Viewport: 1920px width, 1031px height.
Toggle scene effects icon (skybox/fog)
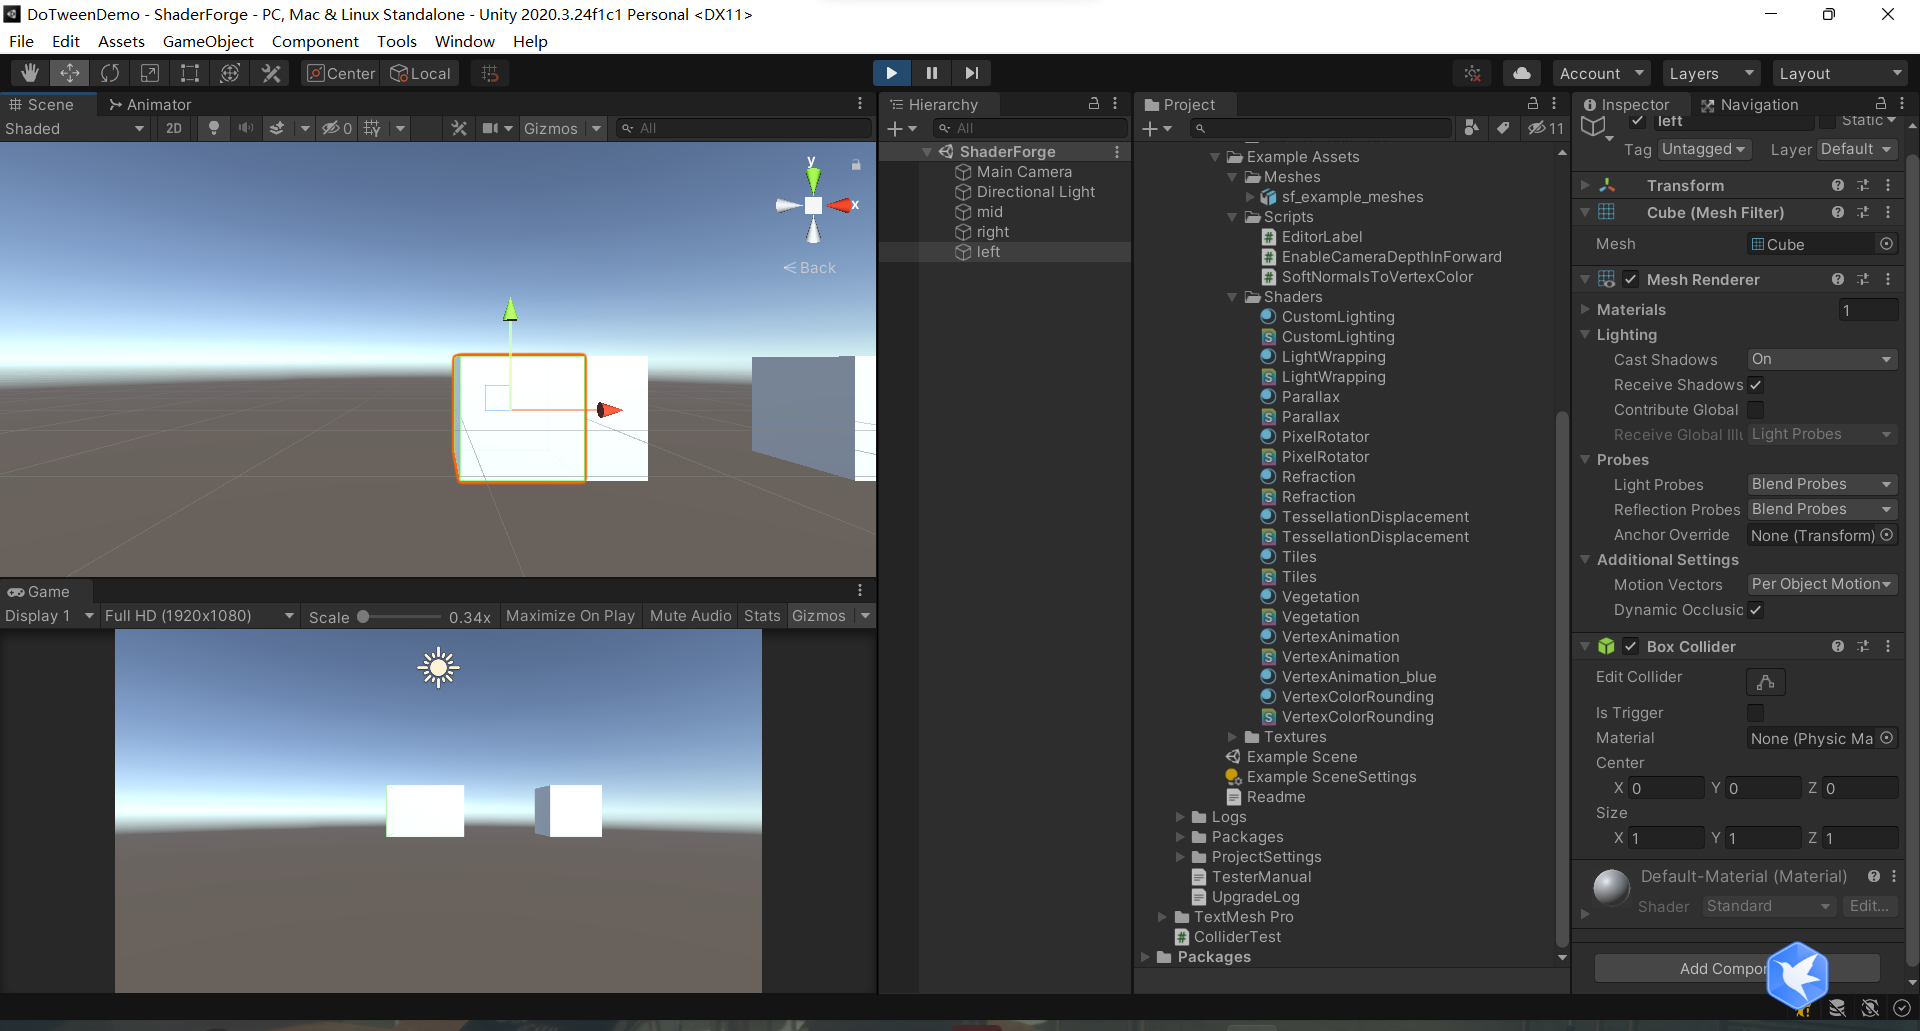click(x=277, y=128)
